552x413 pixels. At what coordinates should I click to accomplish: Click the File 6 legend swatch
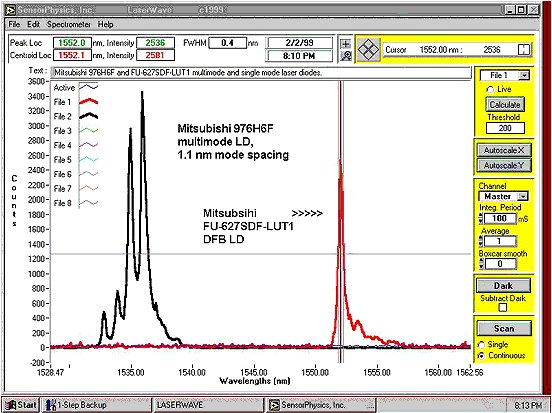coord(88,174)
